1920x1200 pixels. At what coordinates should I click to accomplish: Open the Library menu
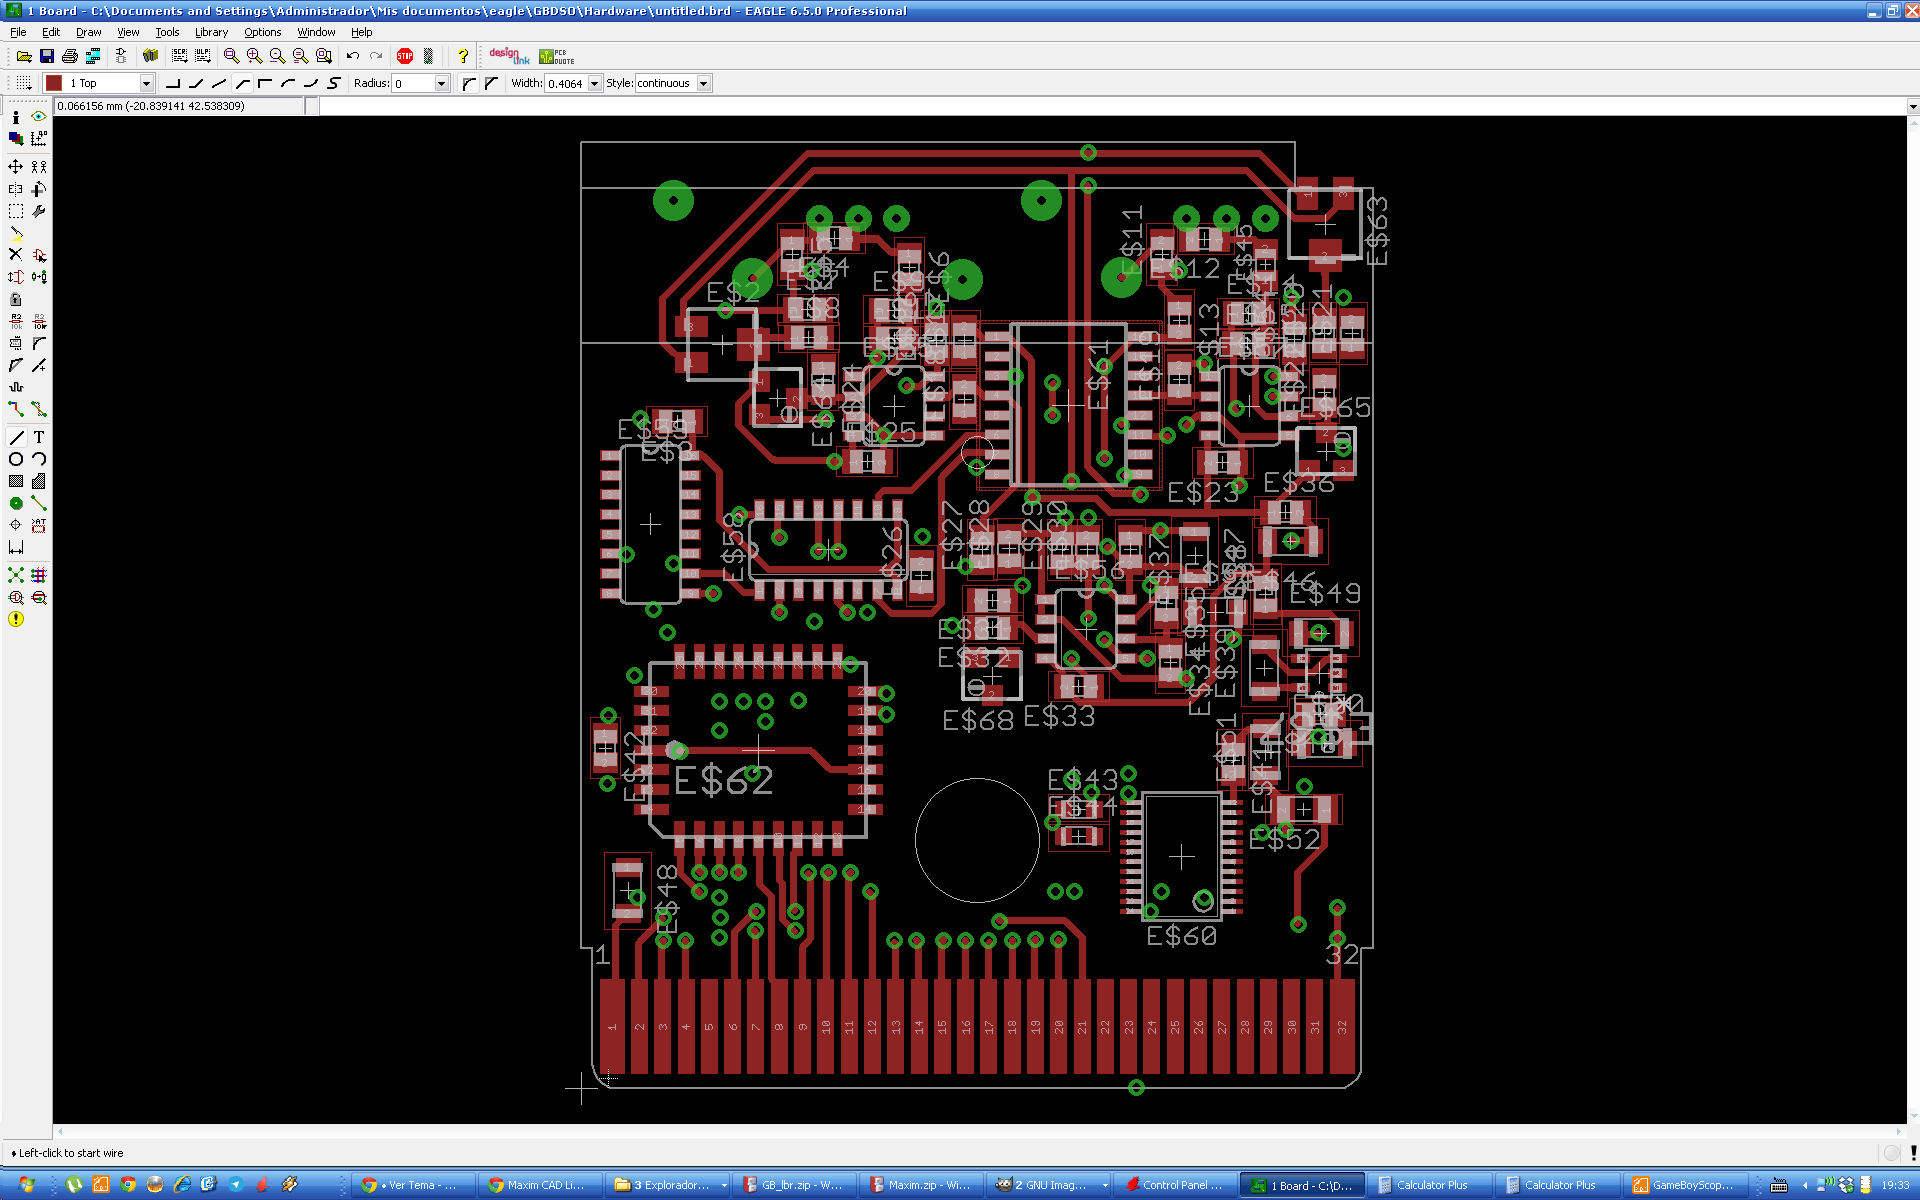(211, 32)
